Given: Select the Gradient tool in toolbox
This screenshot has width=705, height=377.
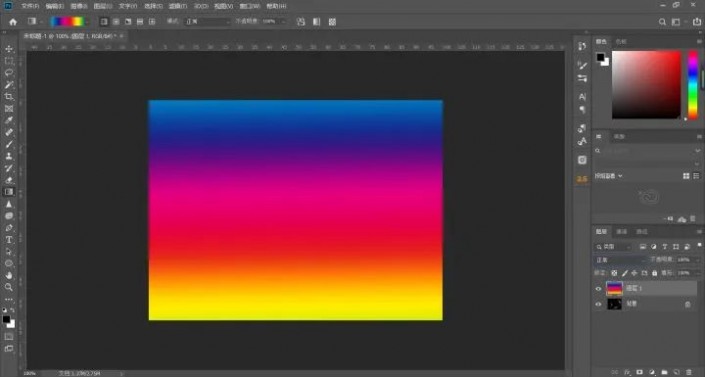Looking at the screenshot, I should 9,192.
